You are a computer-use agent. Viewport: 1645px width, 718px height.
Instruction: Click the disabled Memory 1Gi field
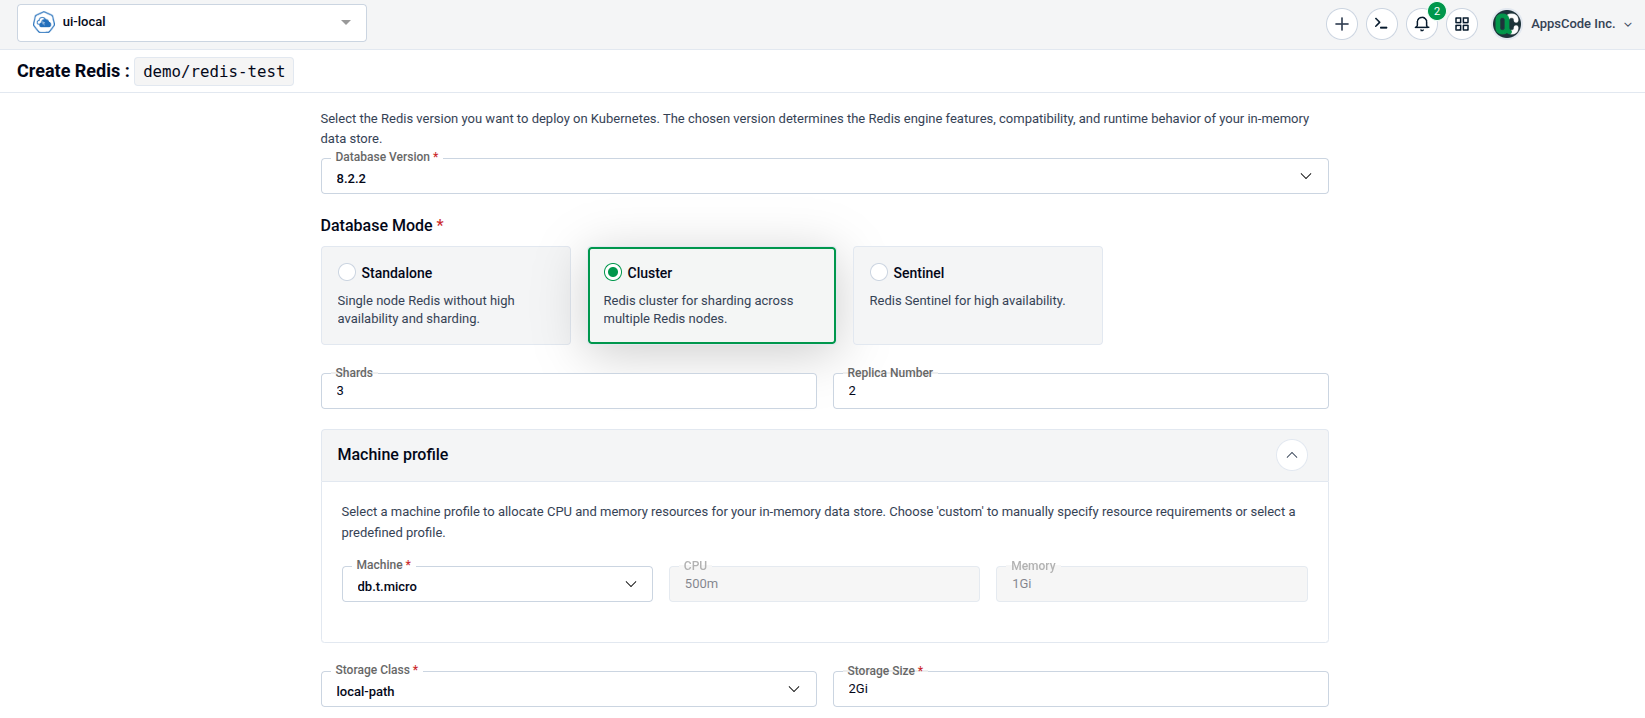pyautogui.click(x=1151, y=584)
